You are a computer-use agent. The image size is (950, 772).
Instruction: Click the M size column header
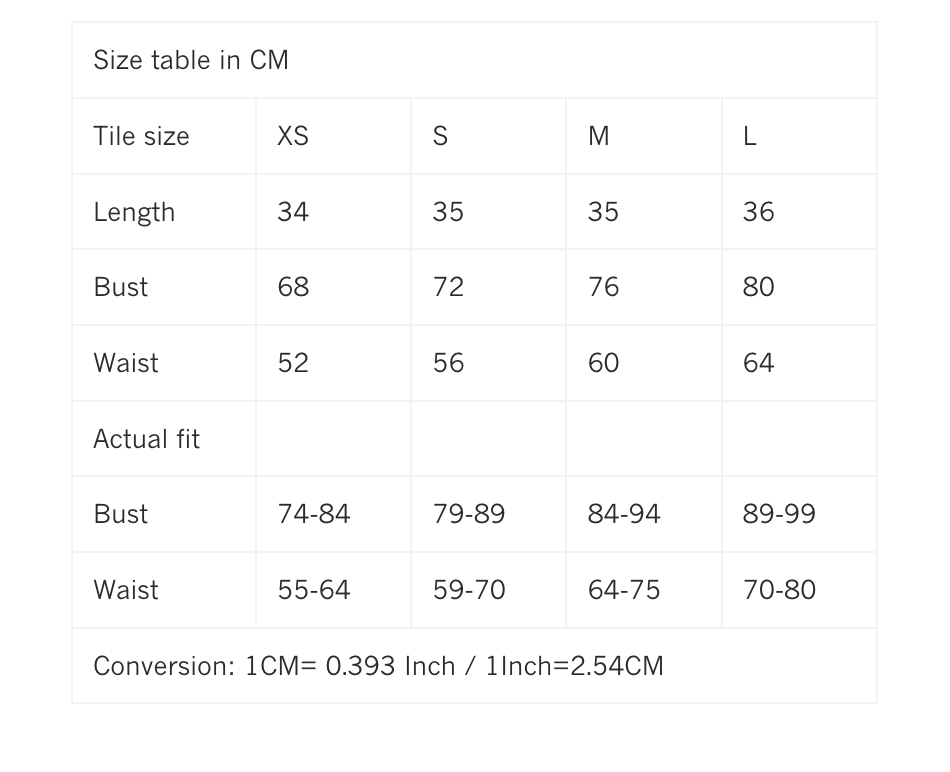(599, 136)
